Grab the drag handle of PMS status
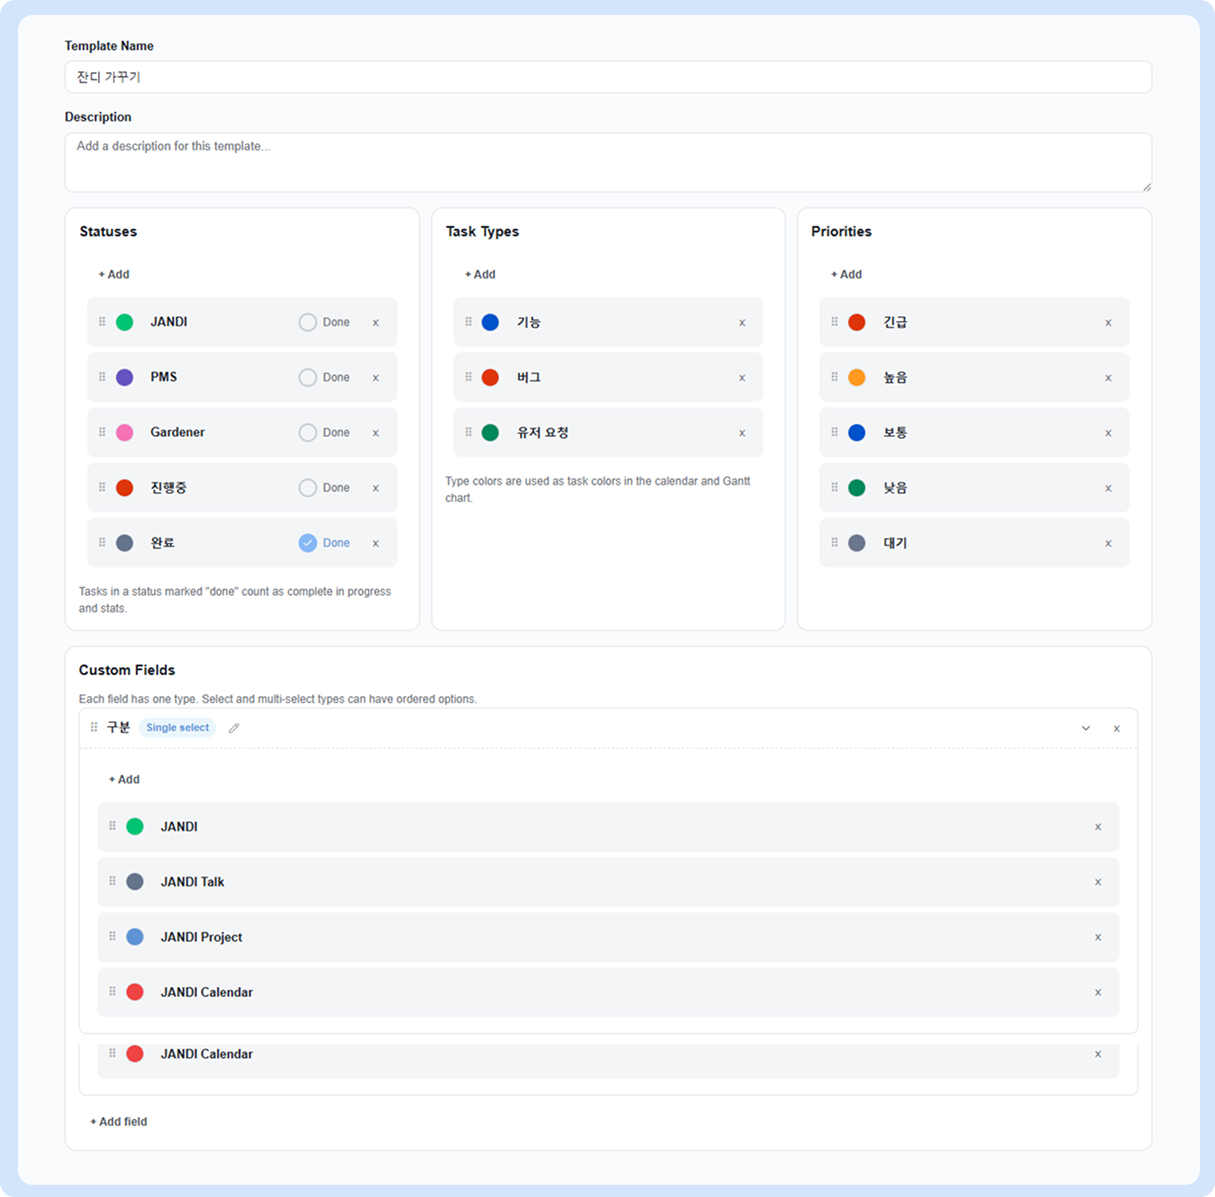This screenshot has height=1197, width=1215. (x=102, y=377)
